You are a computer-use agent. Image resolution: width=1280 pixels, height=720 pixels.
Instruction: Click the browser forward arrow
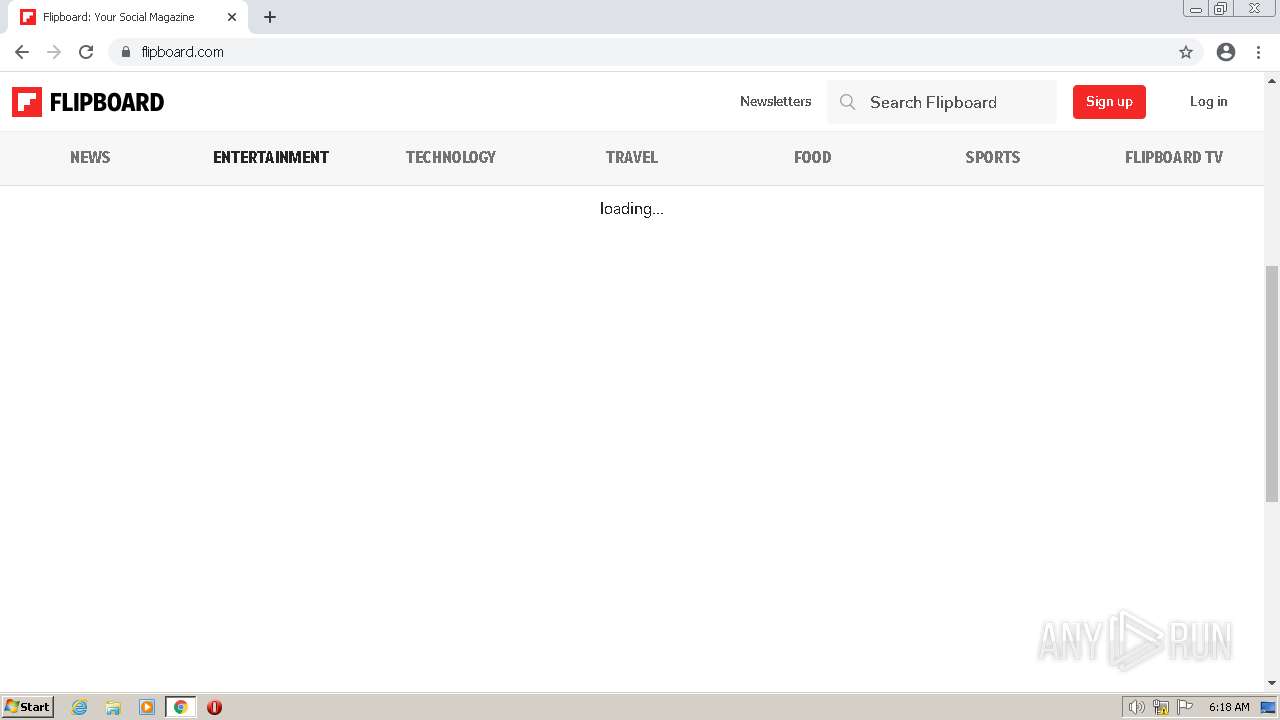[54, 52]
